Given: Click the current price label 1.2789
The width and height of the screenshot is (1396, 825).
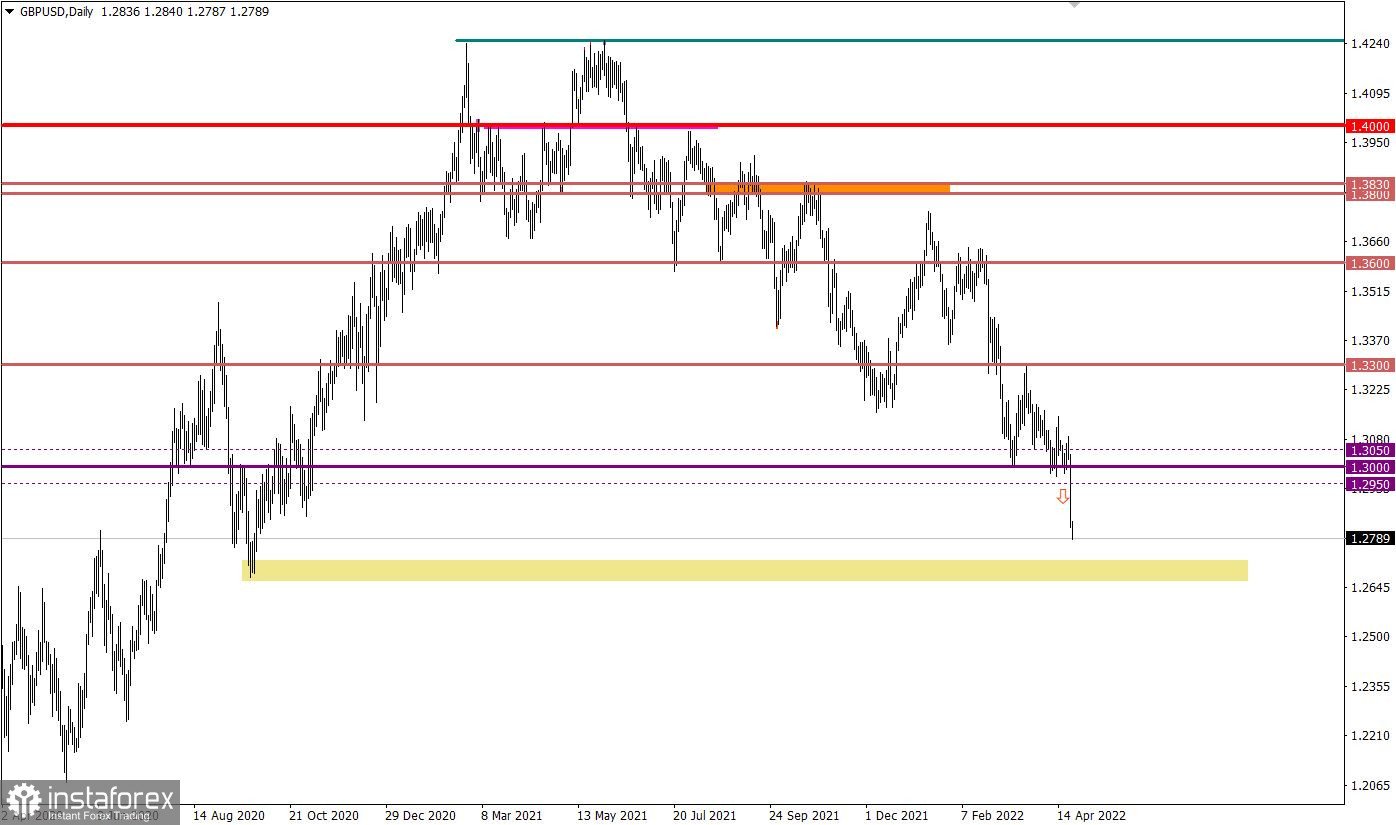Looking at the screenshot, I should (1370, 539).
